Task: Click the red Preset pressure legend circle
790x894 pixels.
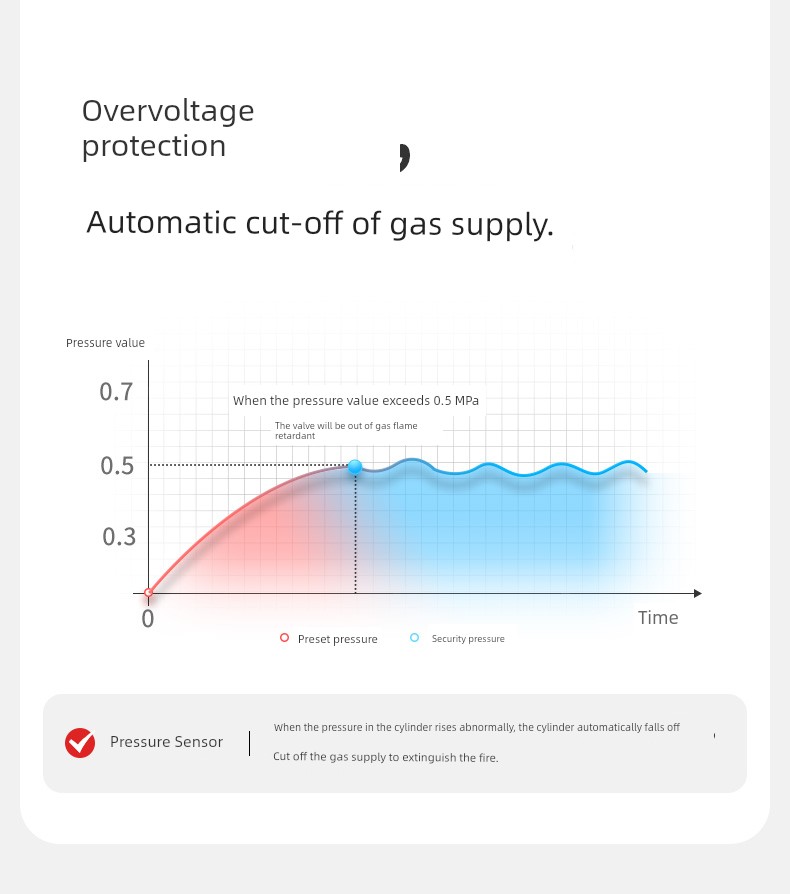Action: pos(284,638)
